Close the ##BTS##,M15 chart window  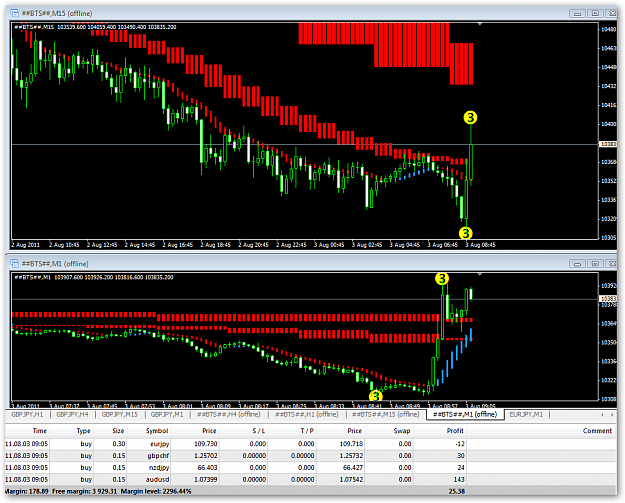coord(612,14)
